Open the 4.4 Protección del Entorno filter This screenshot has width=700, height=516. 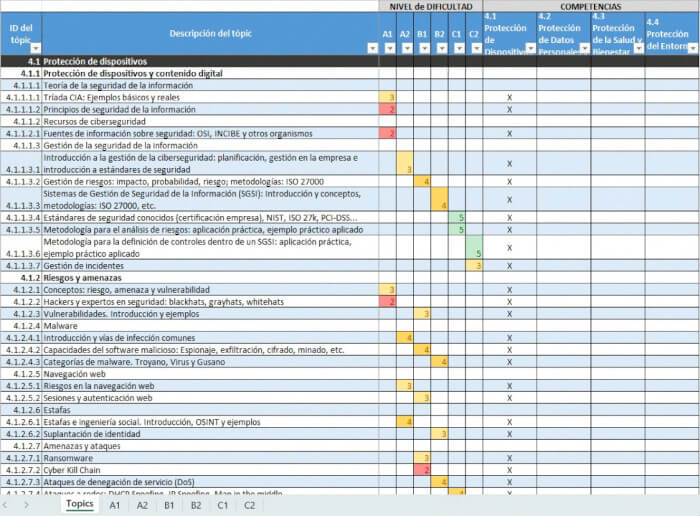[x=693, y=48]
